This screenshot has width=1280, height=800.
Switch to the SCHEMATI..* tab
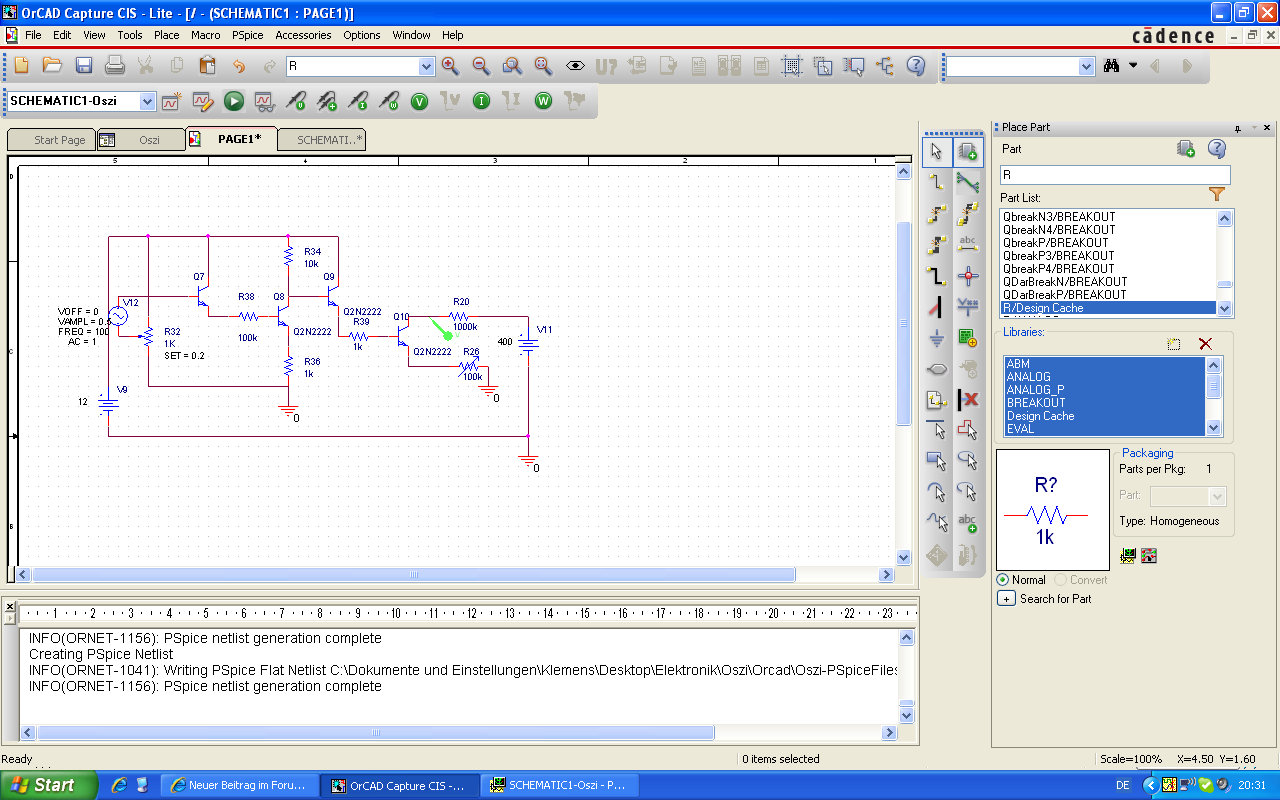[321, 140]
